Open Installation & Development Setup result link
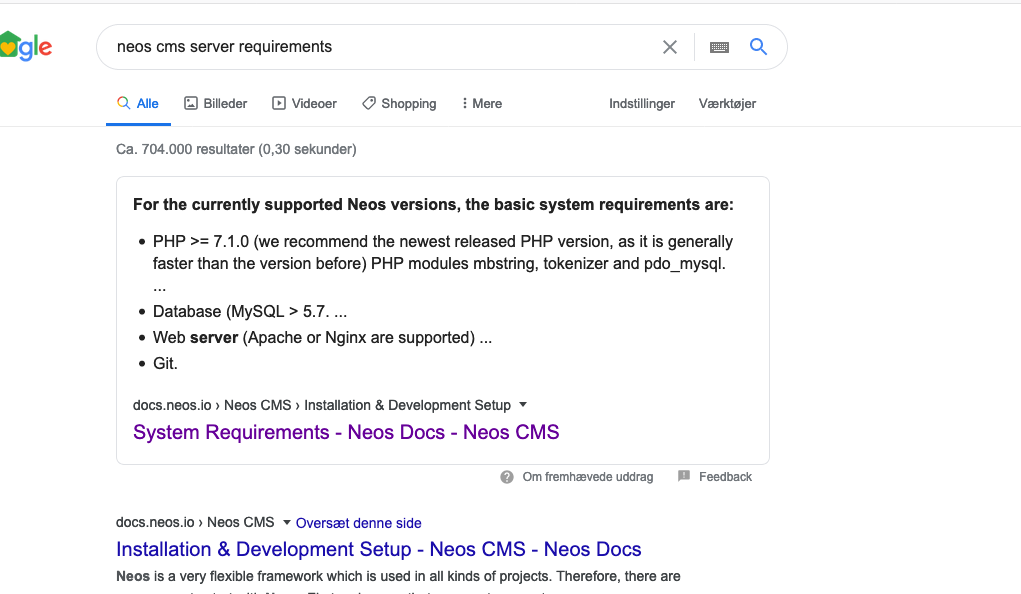Viewport: 1021px width, 594px height. (378, 549)
